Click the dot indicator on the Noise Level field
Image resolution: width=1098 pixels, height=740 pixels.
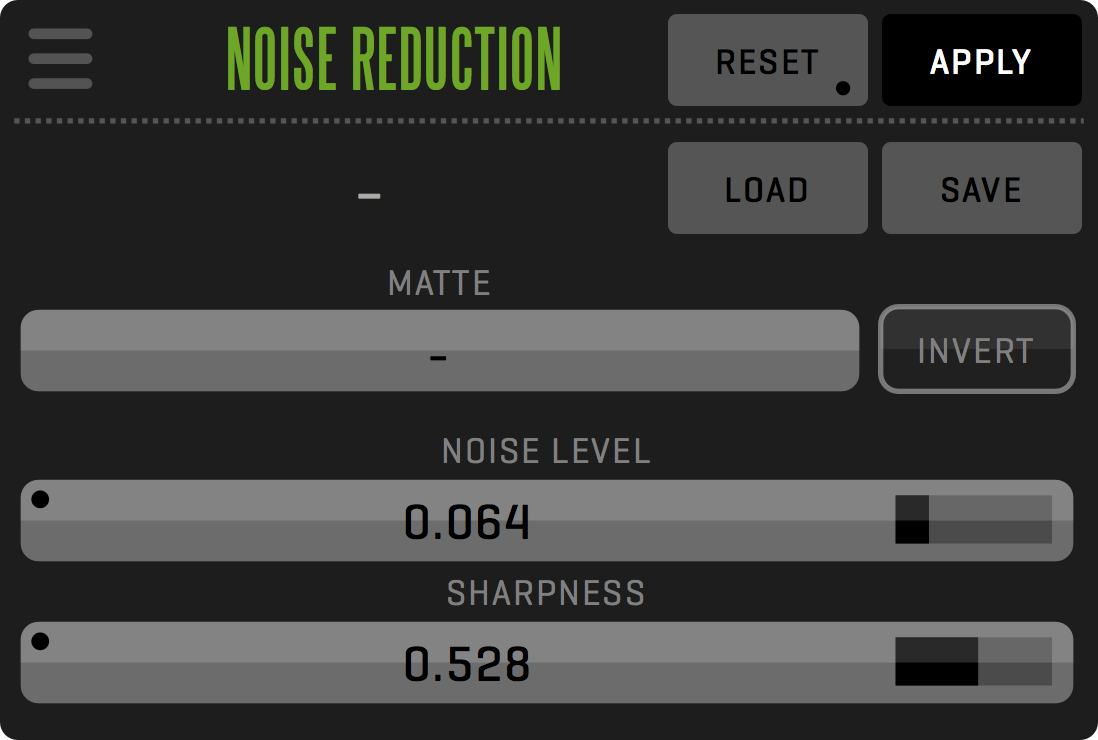click(x=40, y=500)
